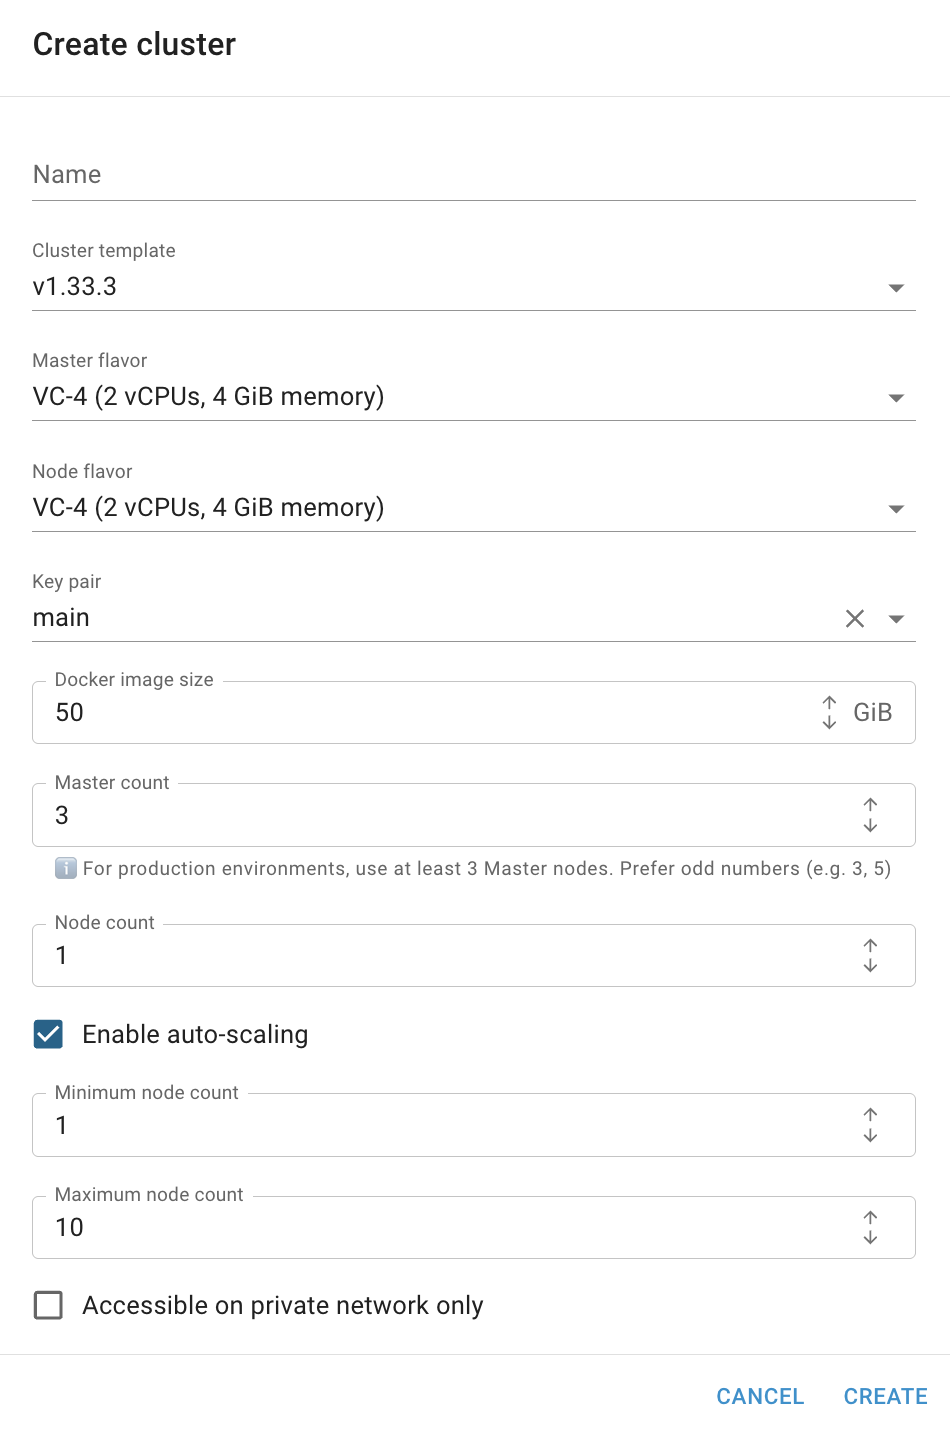Open the Key pair selection dropdown
The height and width of the screenshot is (1436, 950).
(898, 618)
